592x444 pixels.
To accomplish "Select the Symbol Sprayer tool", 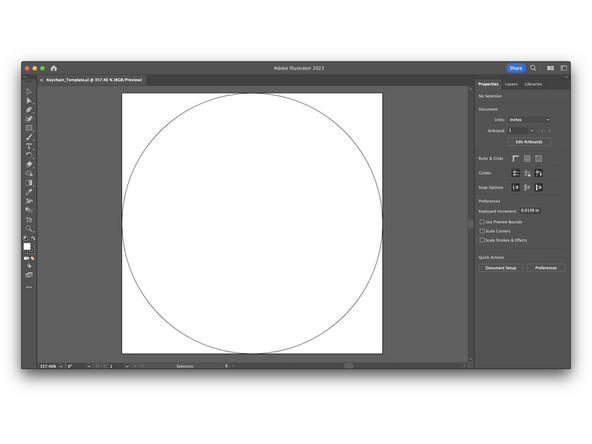I will [29, 201].
